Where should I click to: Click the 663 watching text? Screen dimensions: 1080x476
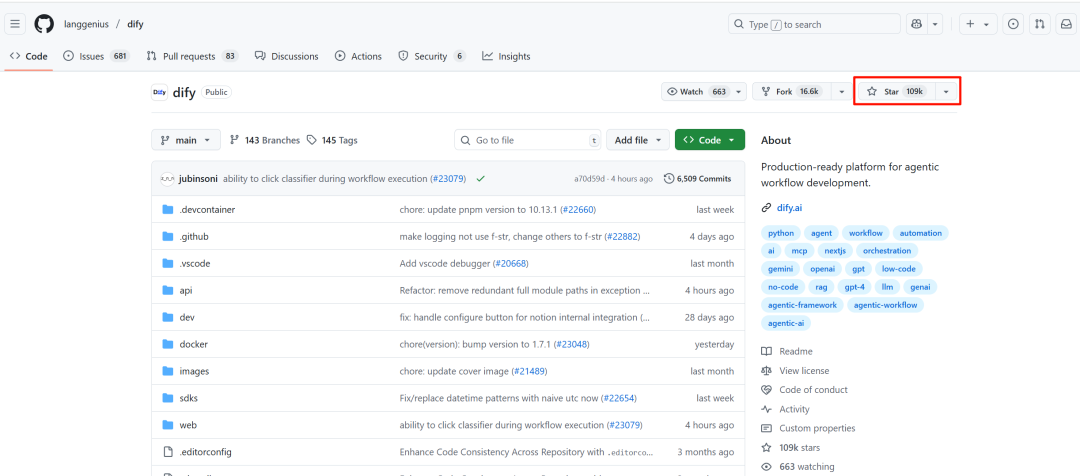click(x=807, y=466)
